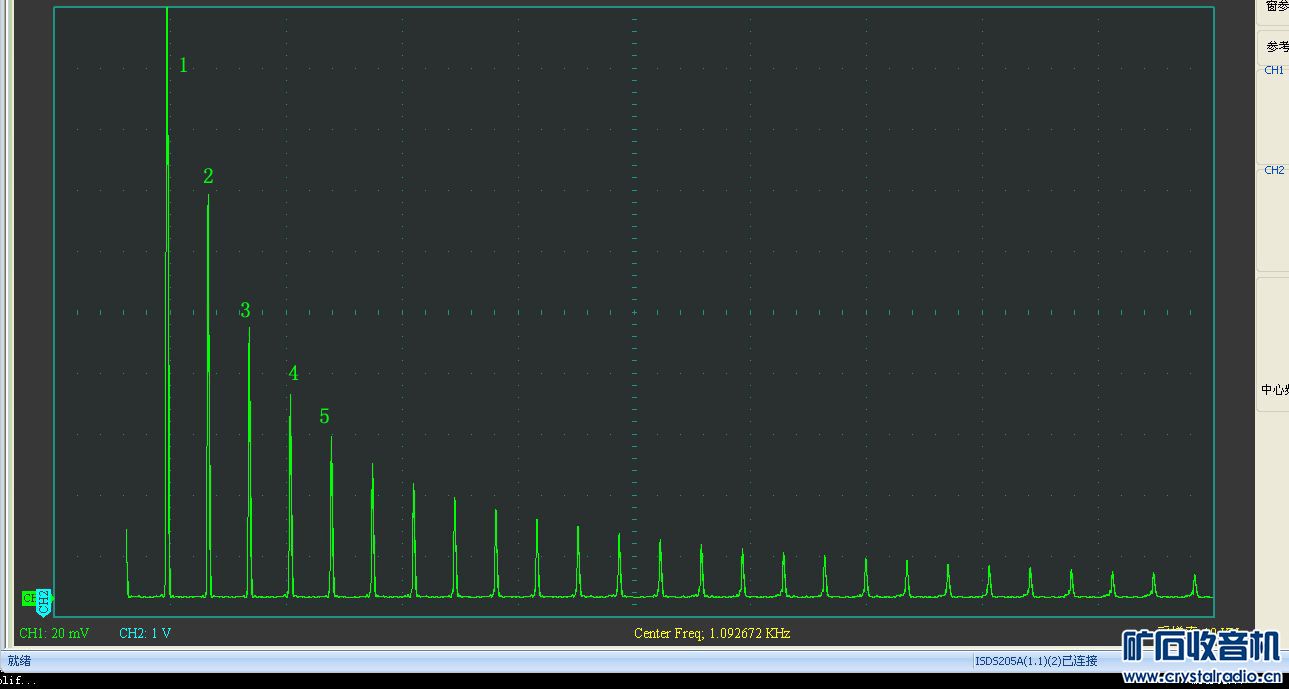The image size is (1289, 689).
Task: Click the 就绪 status bar message
Action: 19,661
